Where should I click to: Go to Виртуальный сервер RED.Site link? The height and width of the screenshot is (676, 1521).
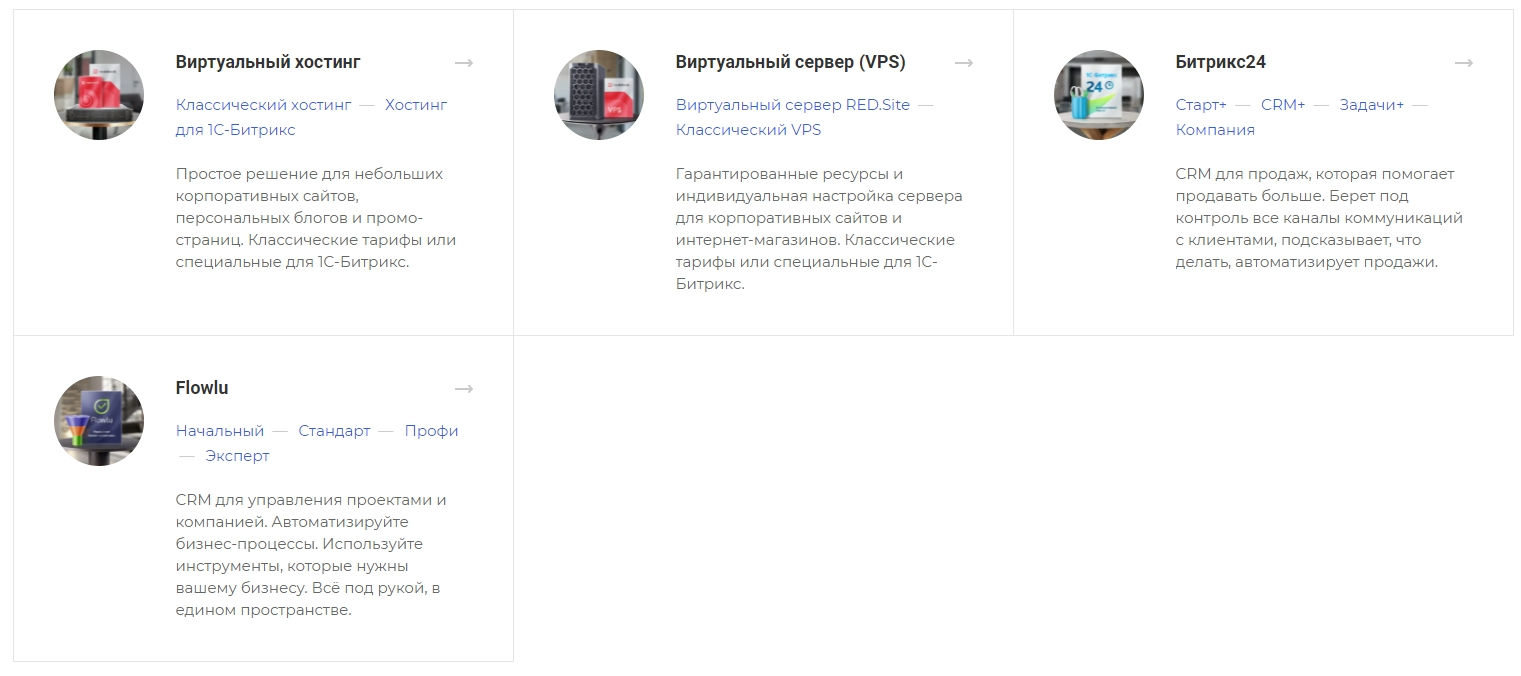coord(793,105)
